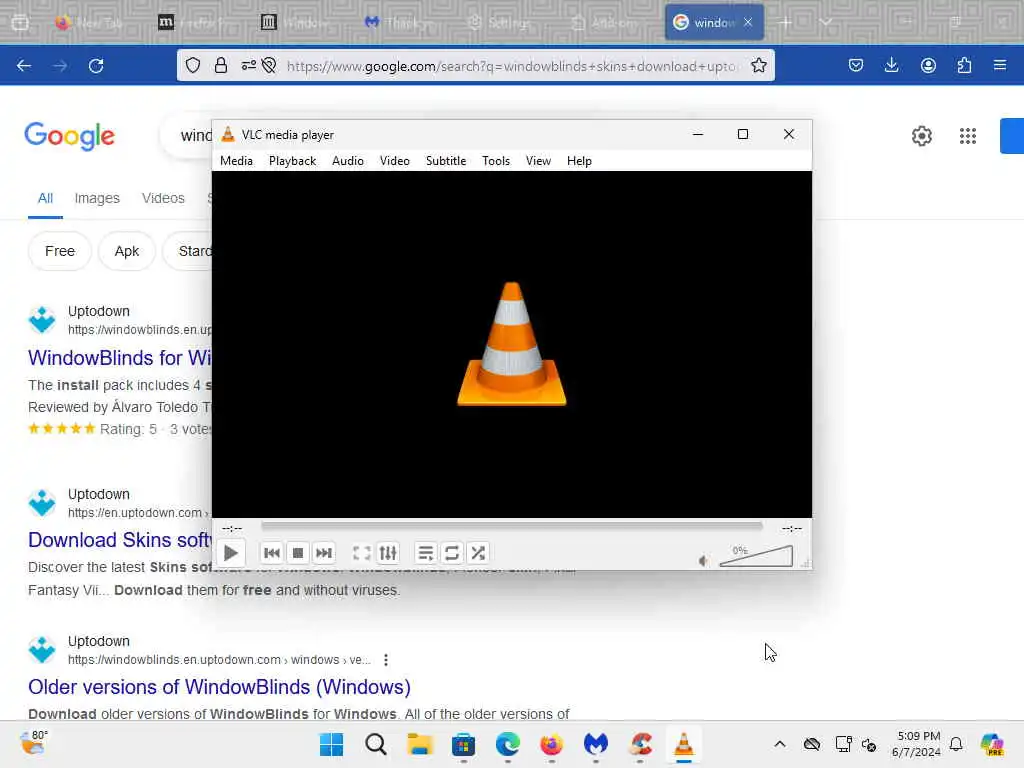
Task: Click the Firefox tracking protection shield
Action: 193,65
